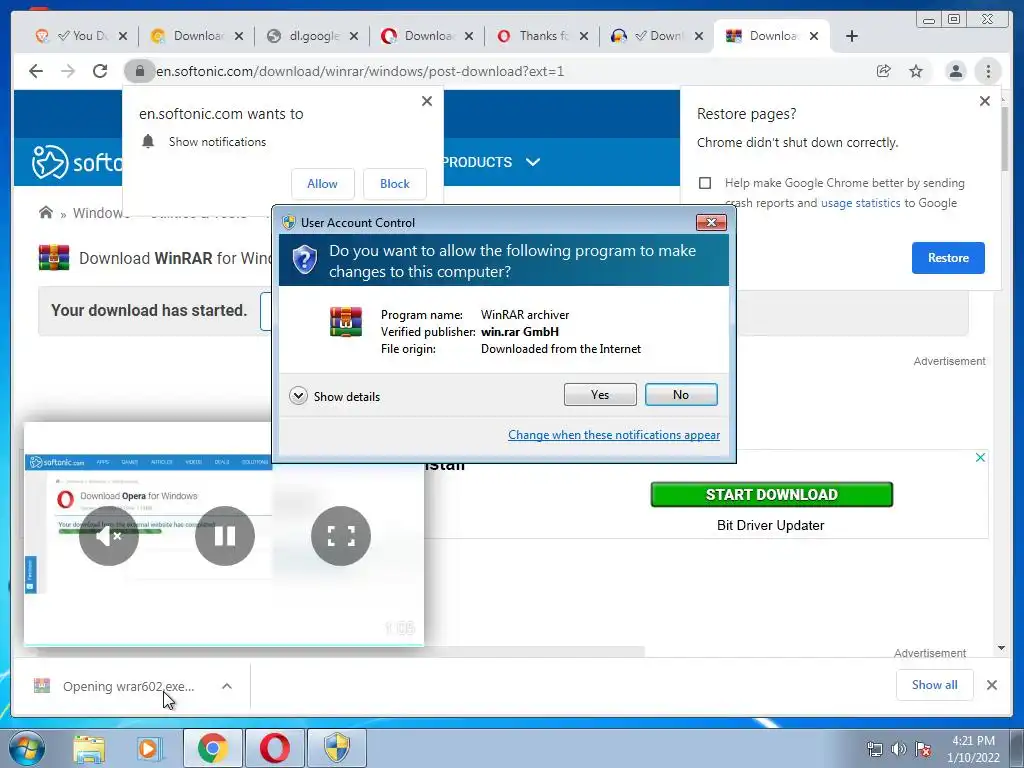
Task: Allow notifications from en.softonic.com
Action: [323, 184]
